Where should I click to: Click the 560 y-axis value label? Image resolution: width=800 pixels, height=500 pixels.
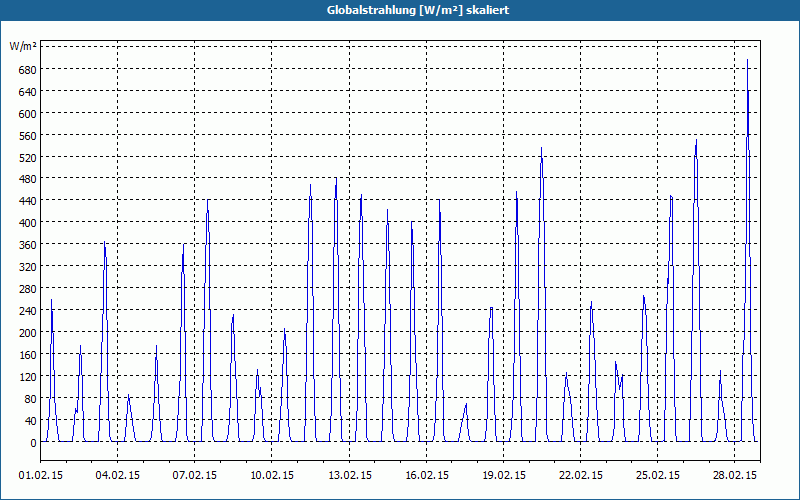(29, 135)
